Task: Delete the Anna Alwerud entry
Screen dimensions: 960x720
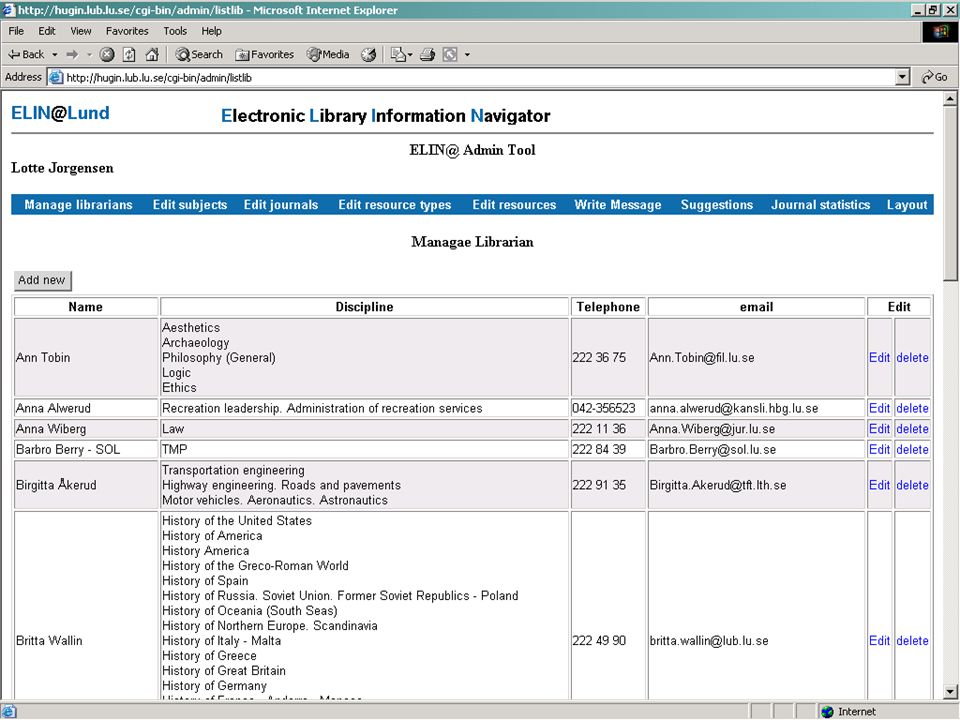Action: 912,408
